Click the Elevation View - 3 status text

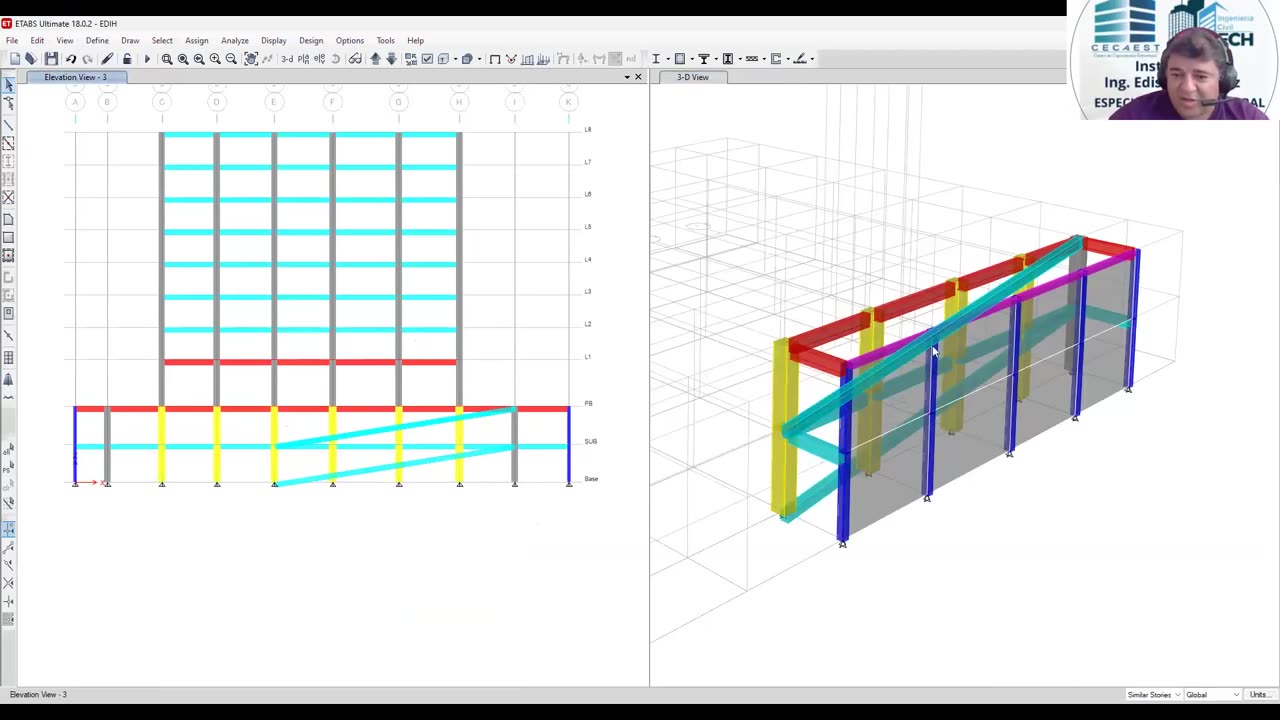click(x=38, y=695)
